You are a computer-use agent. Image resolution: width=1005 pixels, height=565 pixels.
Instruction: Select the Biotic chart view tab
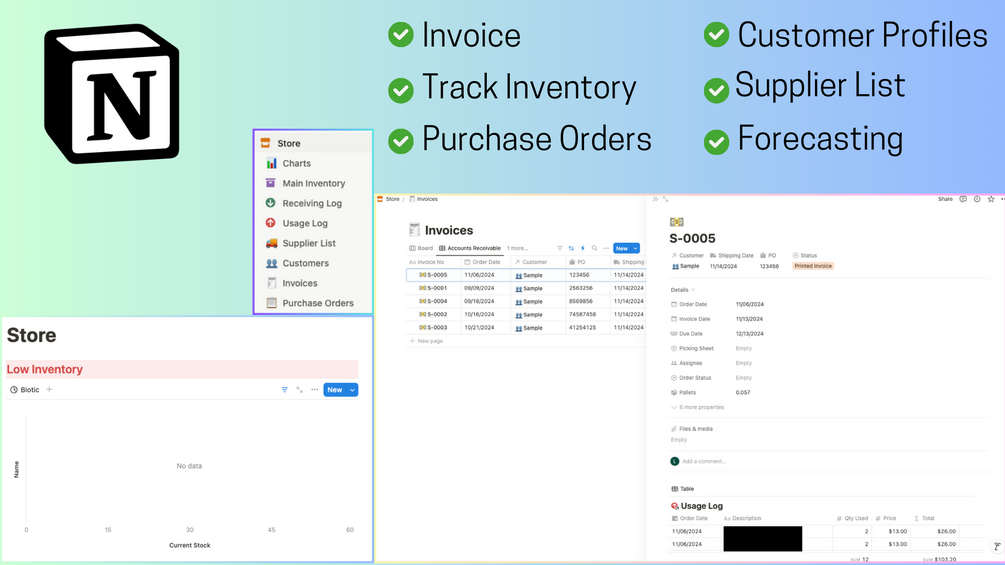tap(25, 389)
